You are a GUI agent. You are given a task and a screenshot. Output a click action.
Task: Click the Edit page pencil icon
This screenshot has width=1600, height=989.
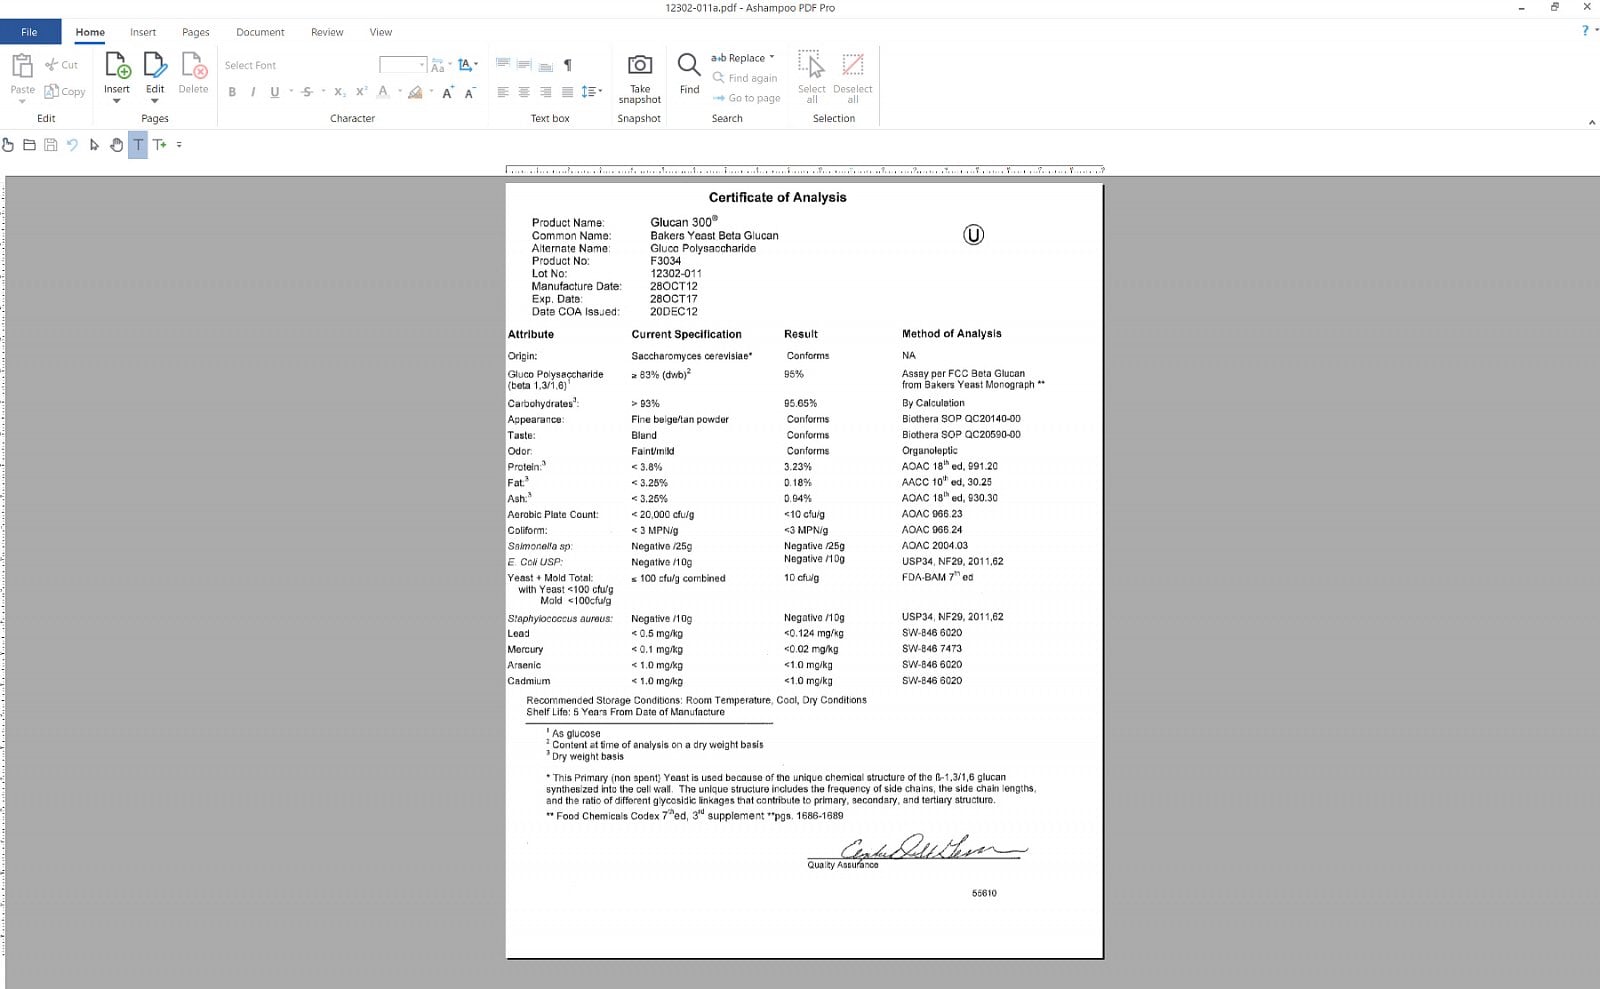pyautogui.click(x=155, y=66)
